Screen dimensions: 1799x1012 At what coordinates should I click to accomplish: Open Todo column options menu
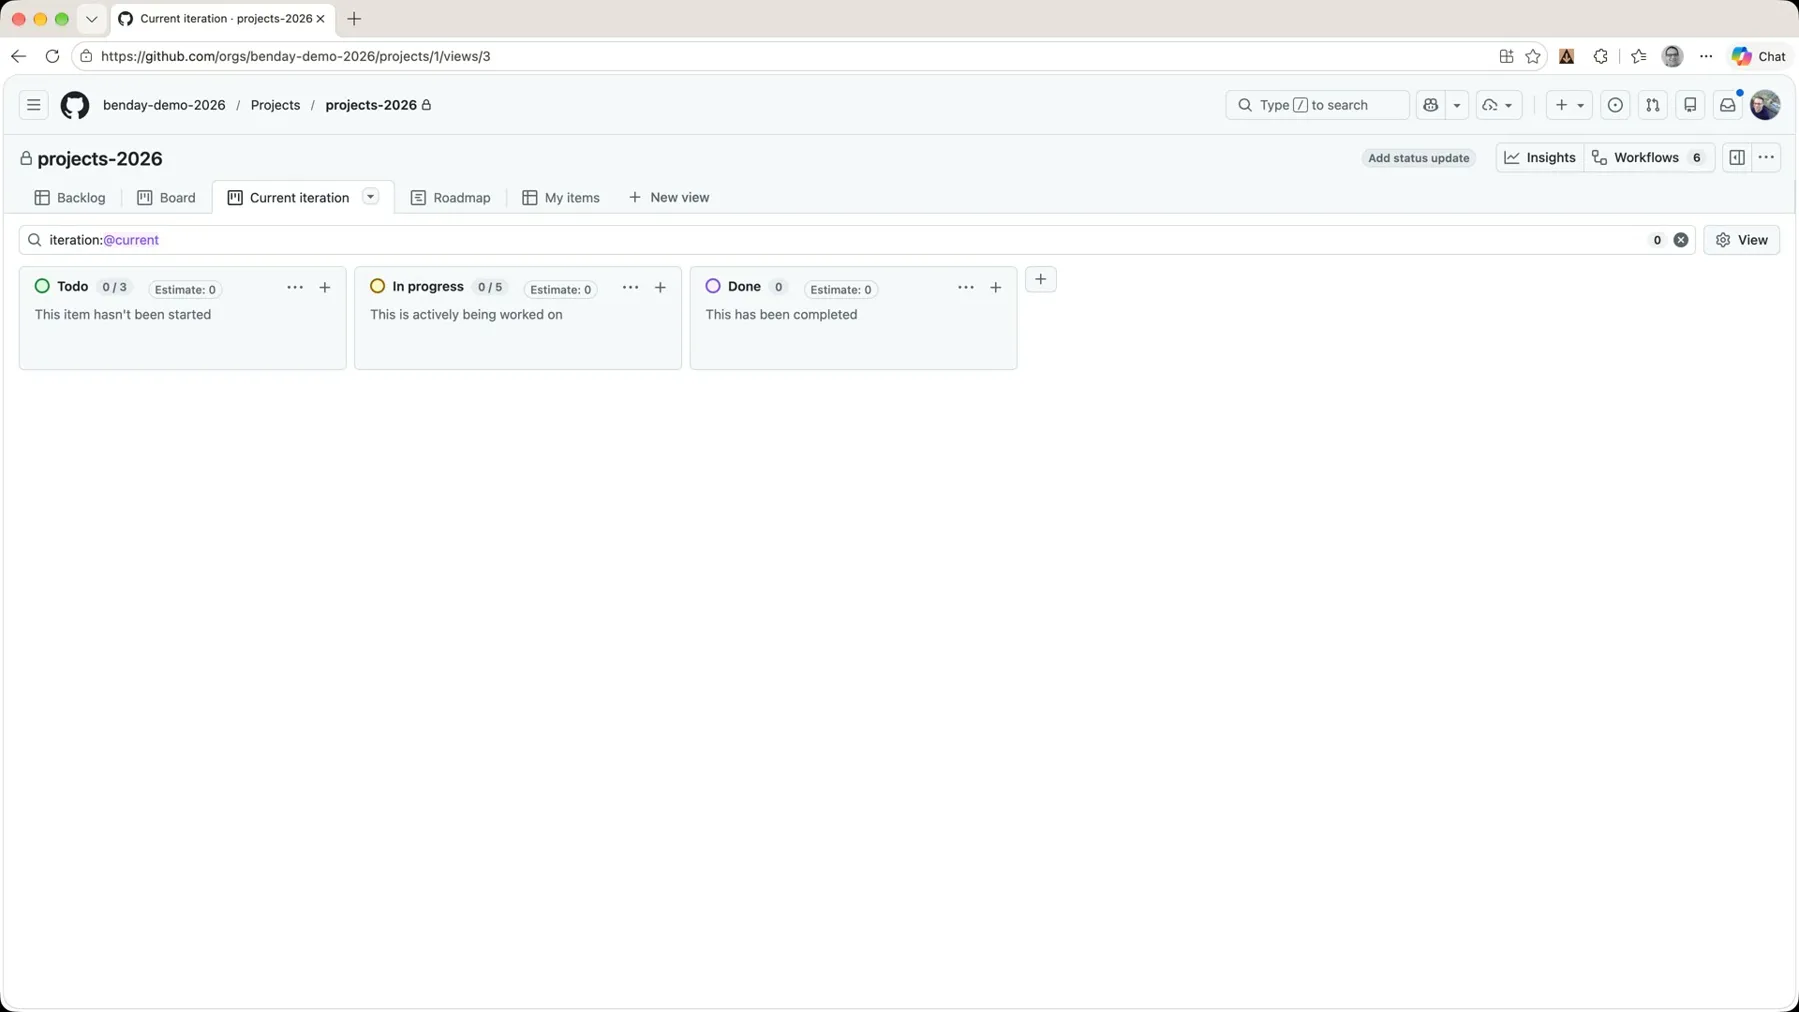(295, 288)
